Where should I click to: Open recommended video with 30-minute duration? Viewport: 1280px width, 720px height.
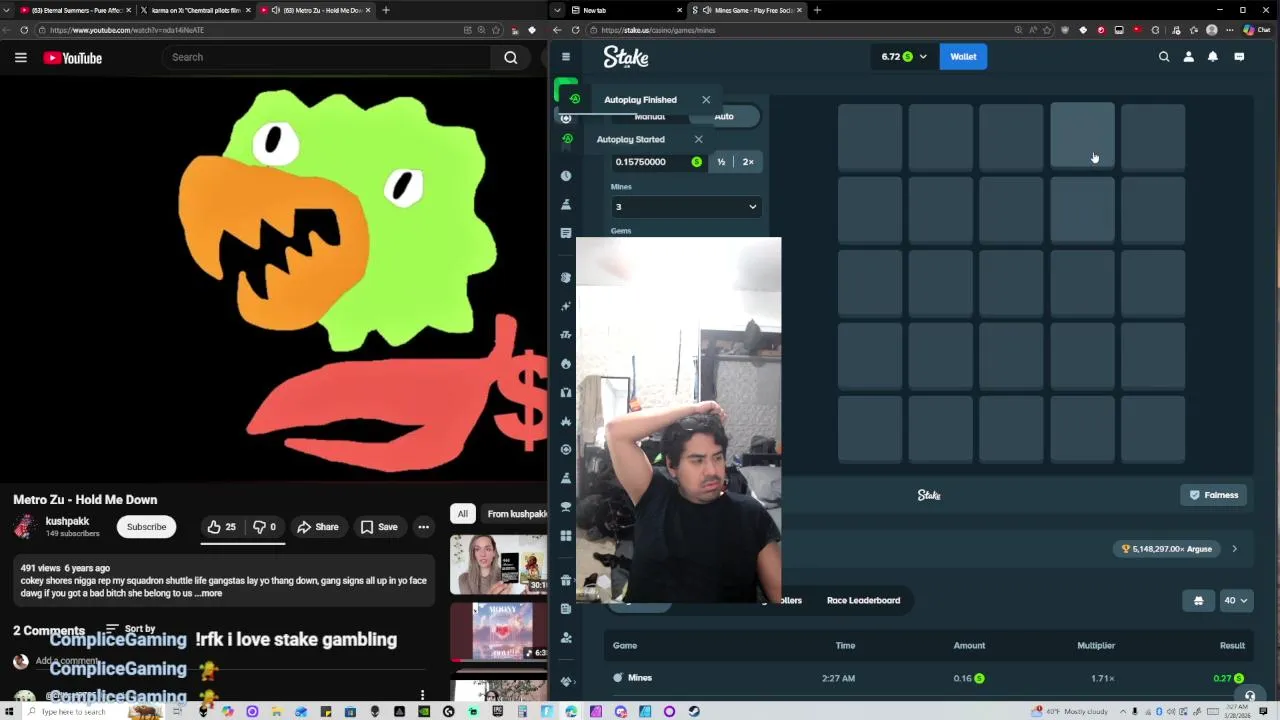pos(499,564)
